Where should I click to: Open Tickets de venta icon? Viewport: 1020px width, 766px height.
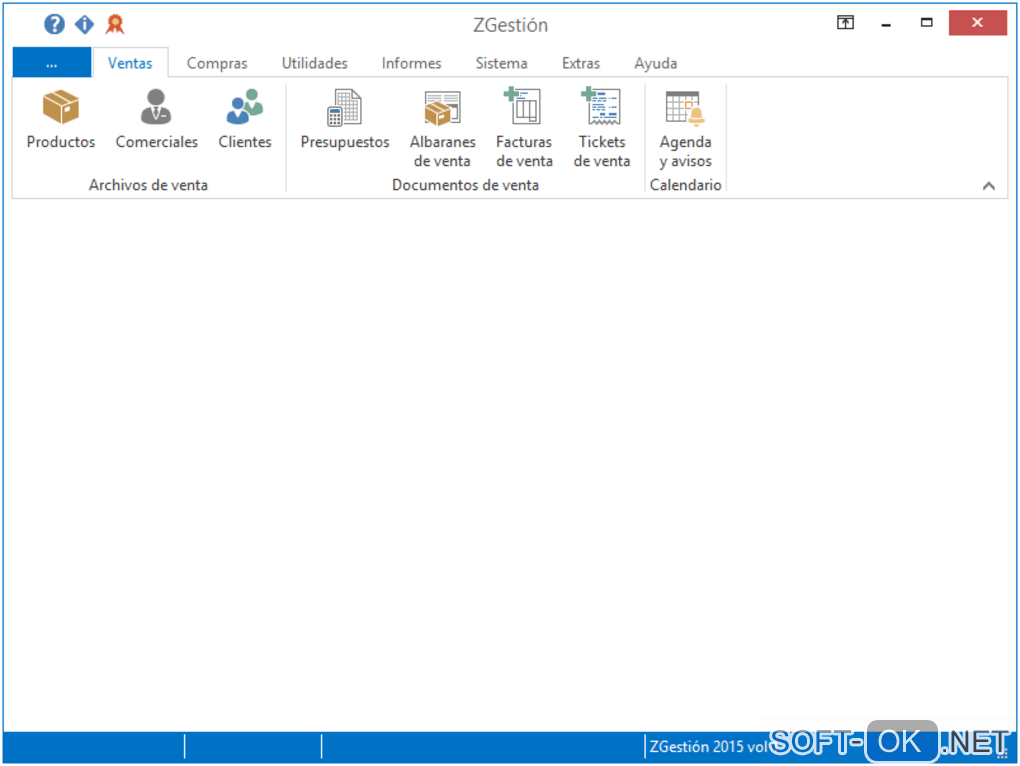601,106
